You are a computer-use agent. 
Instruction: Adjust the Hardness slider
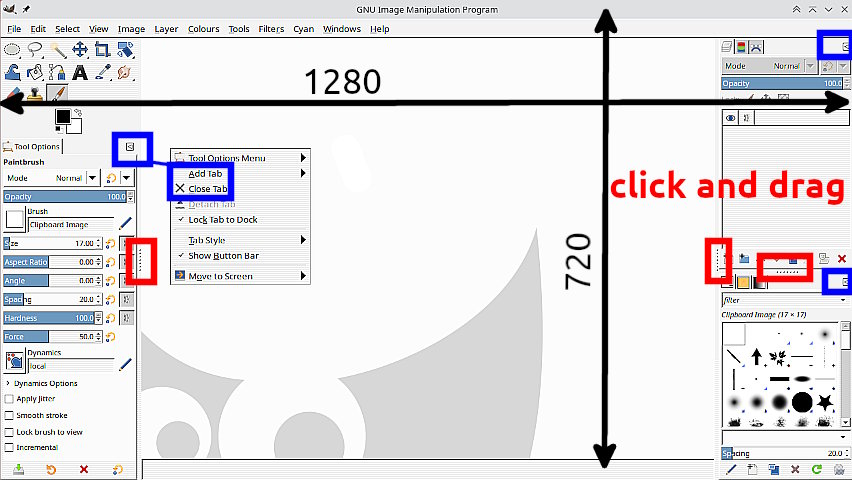coord(53,318)
